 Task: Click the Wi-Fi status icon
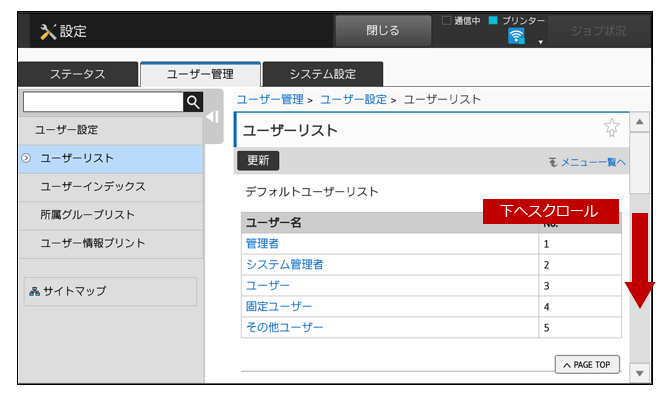click(x=516, y=36)
